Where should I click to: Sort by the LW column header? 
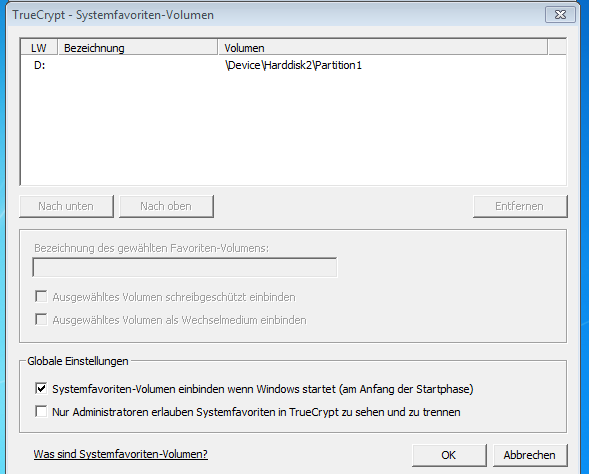pos(39,48)
